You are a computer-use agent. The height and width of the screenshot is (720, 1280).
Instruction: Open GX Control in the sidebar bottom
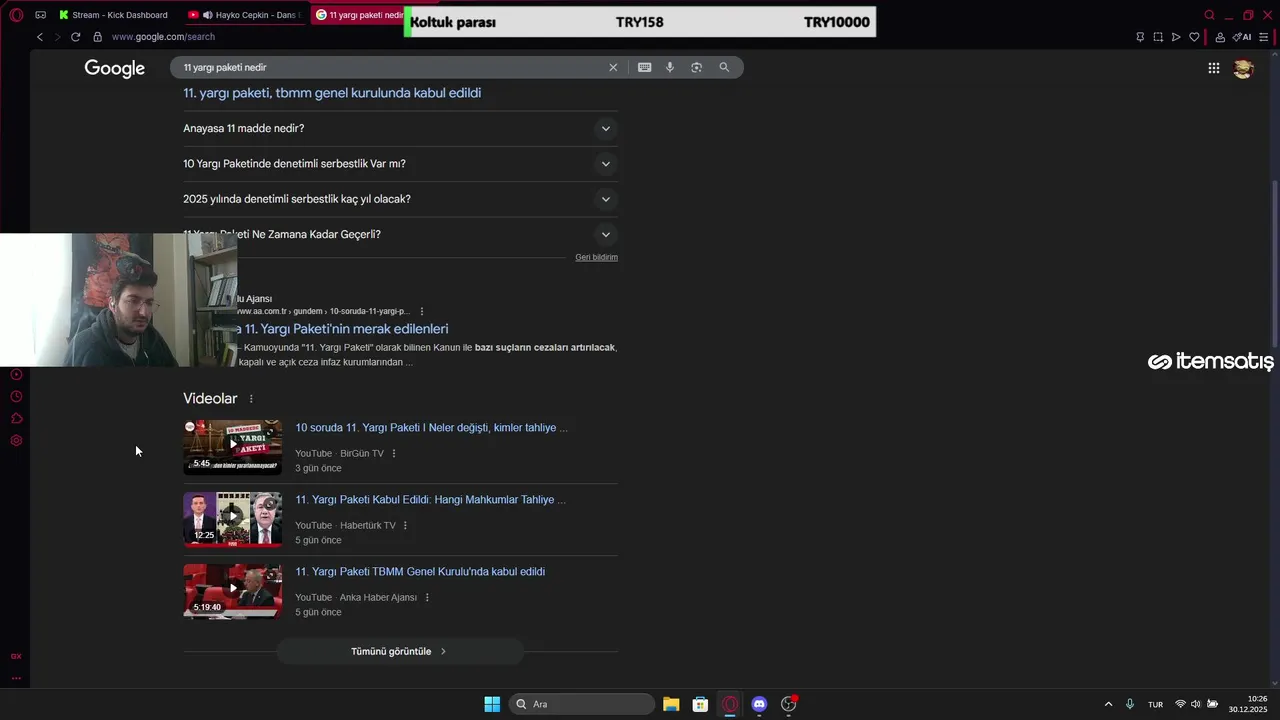[16, 656]
